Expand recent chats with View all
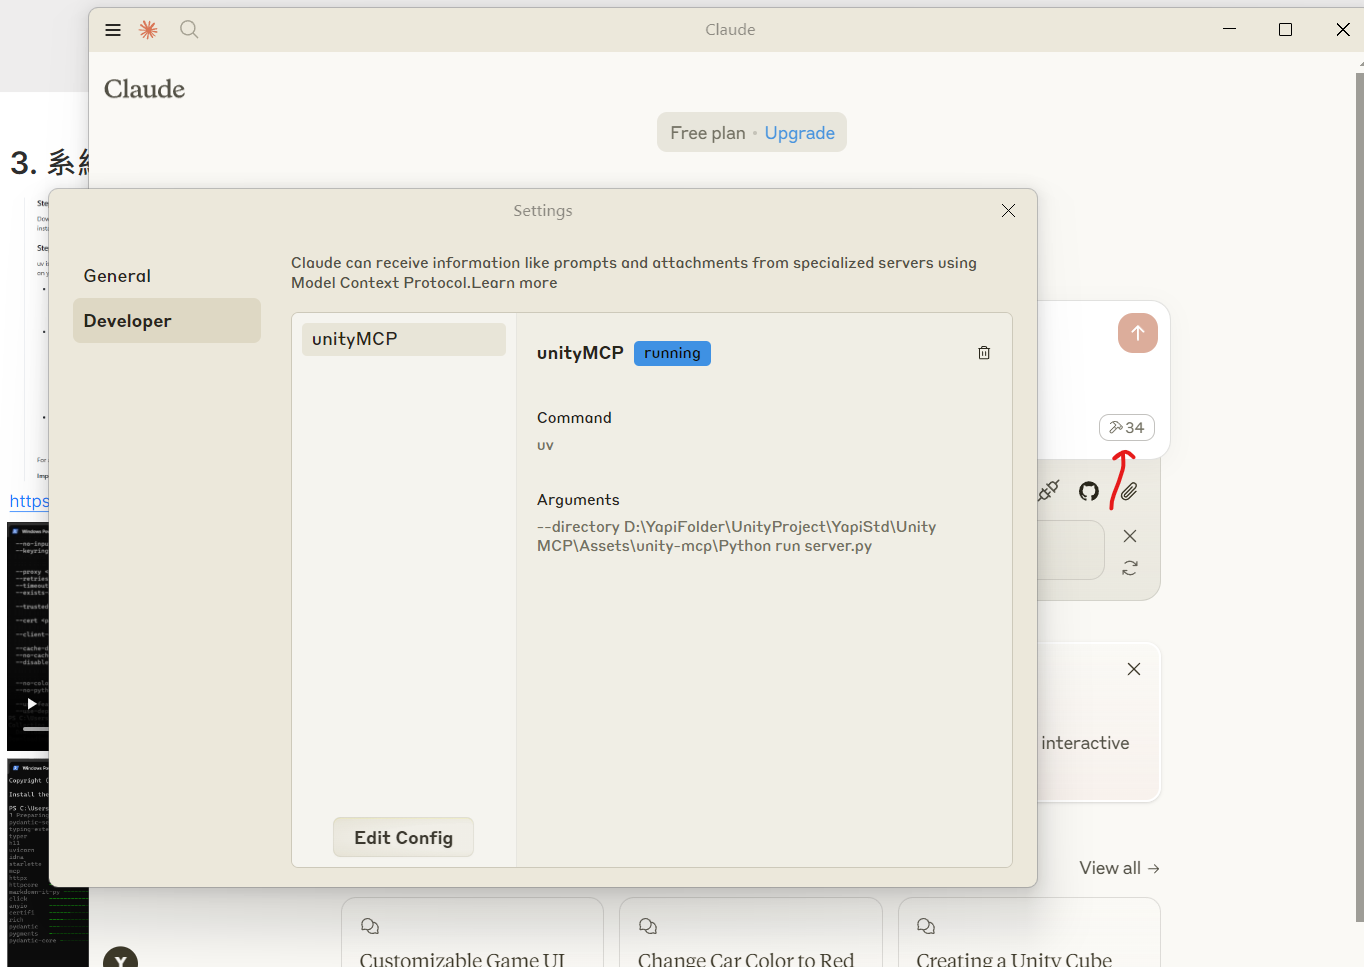 1119,868
